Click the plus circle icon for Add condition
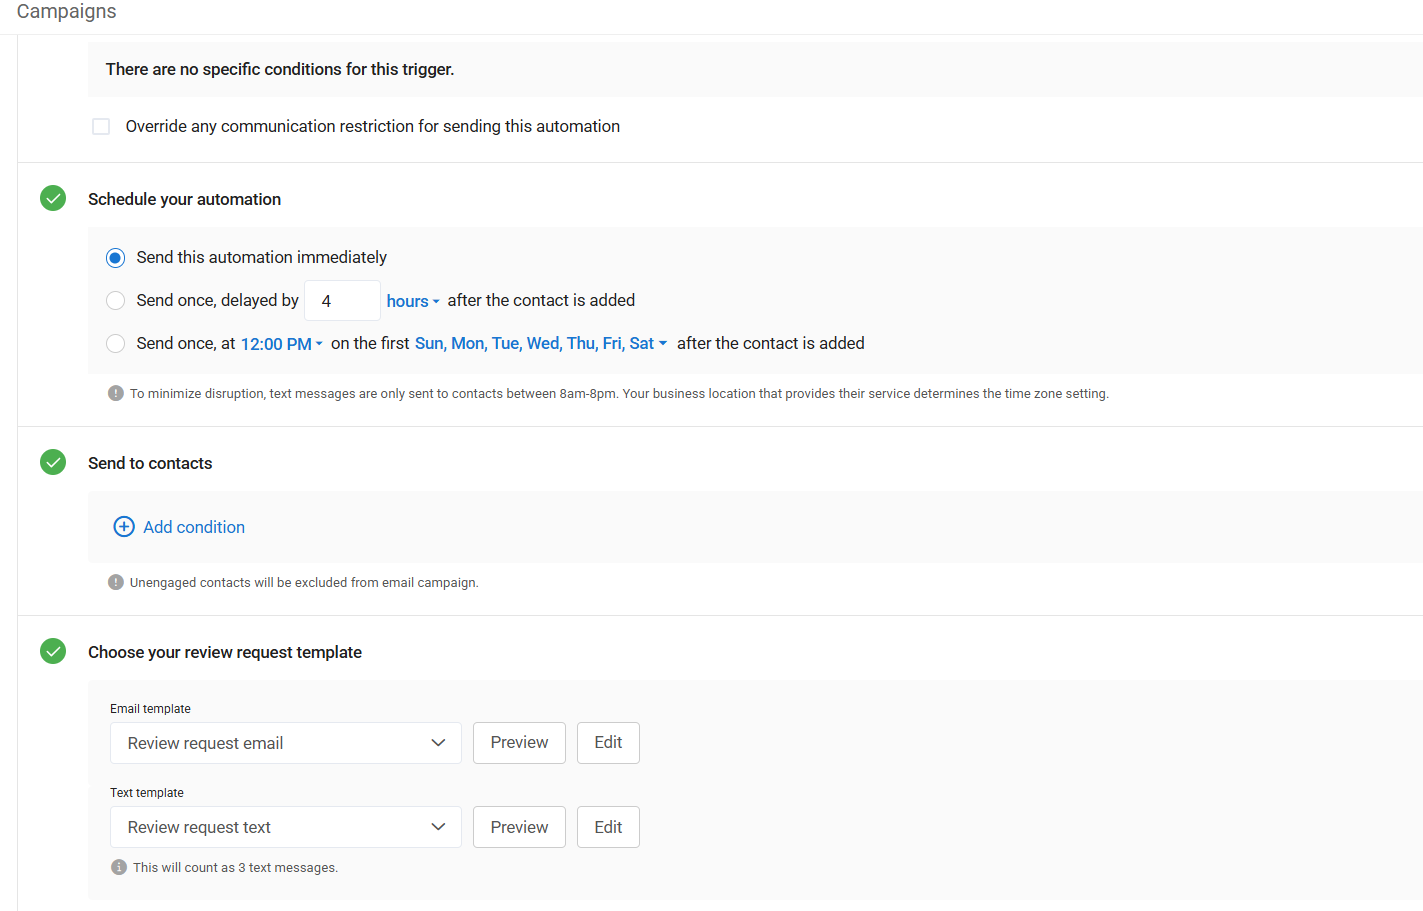Image resolution: width=1423 pixels, height=911 pixels. 124,527
